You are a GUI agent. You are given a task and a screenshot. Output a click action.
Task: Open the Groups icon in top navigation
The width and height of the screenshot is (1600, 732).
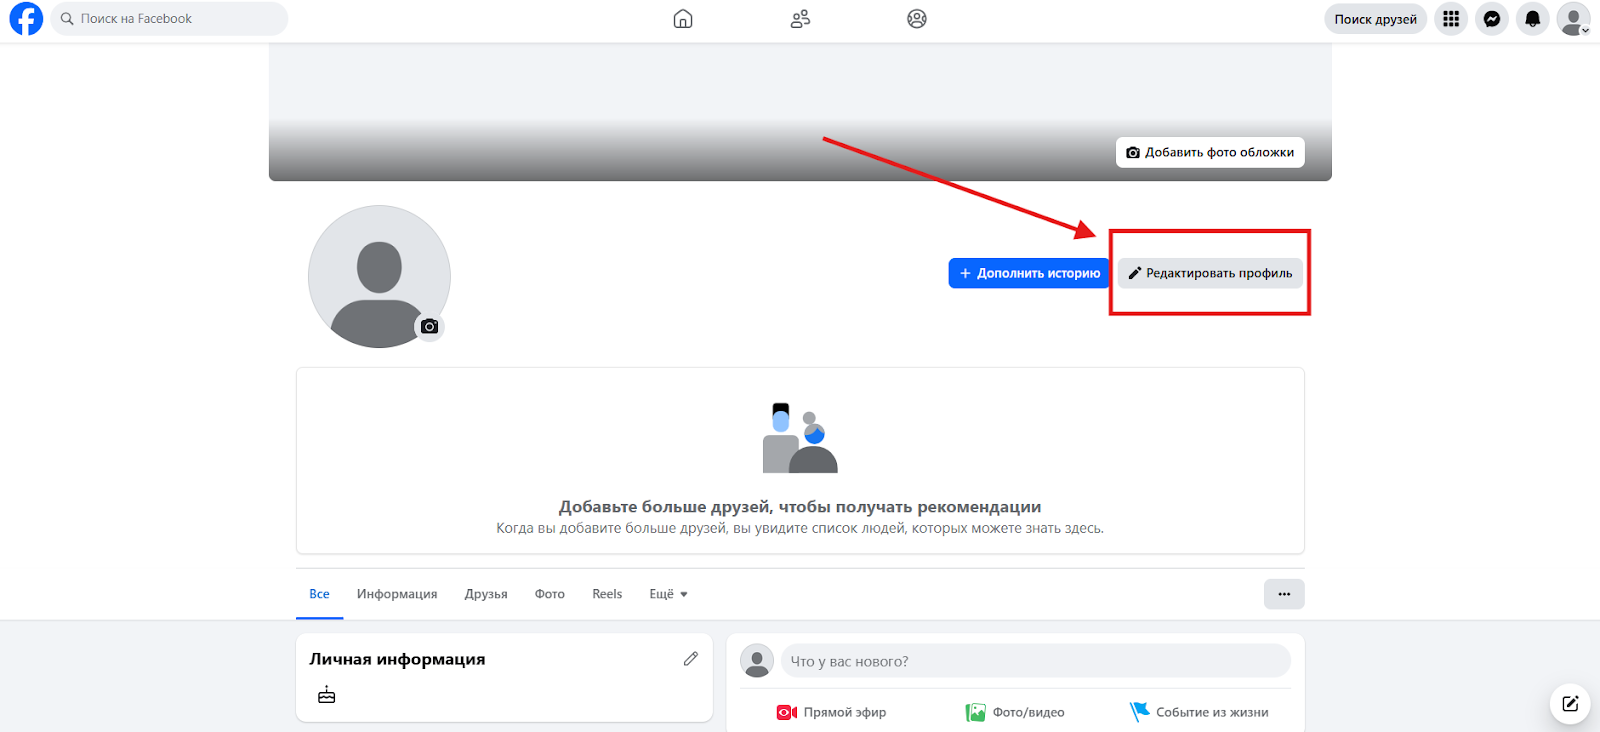(x=917, y=19)
